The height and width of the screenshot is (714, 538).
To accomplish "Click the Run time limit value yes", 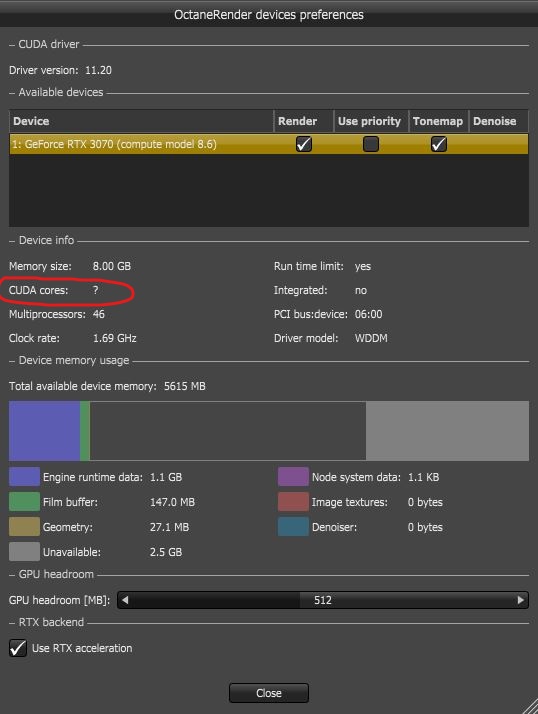I will click(363, 266).
